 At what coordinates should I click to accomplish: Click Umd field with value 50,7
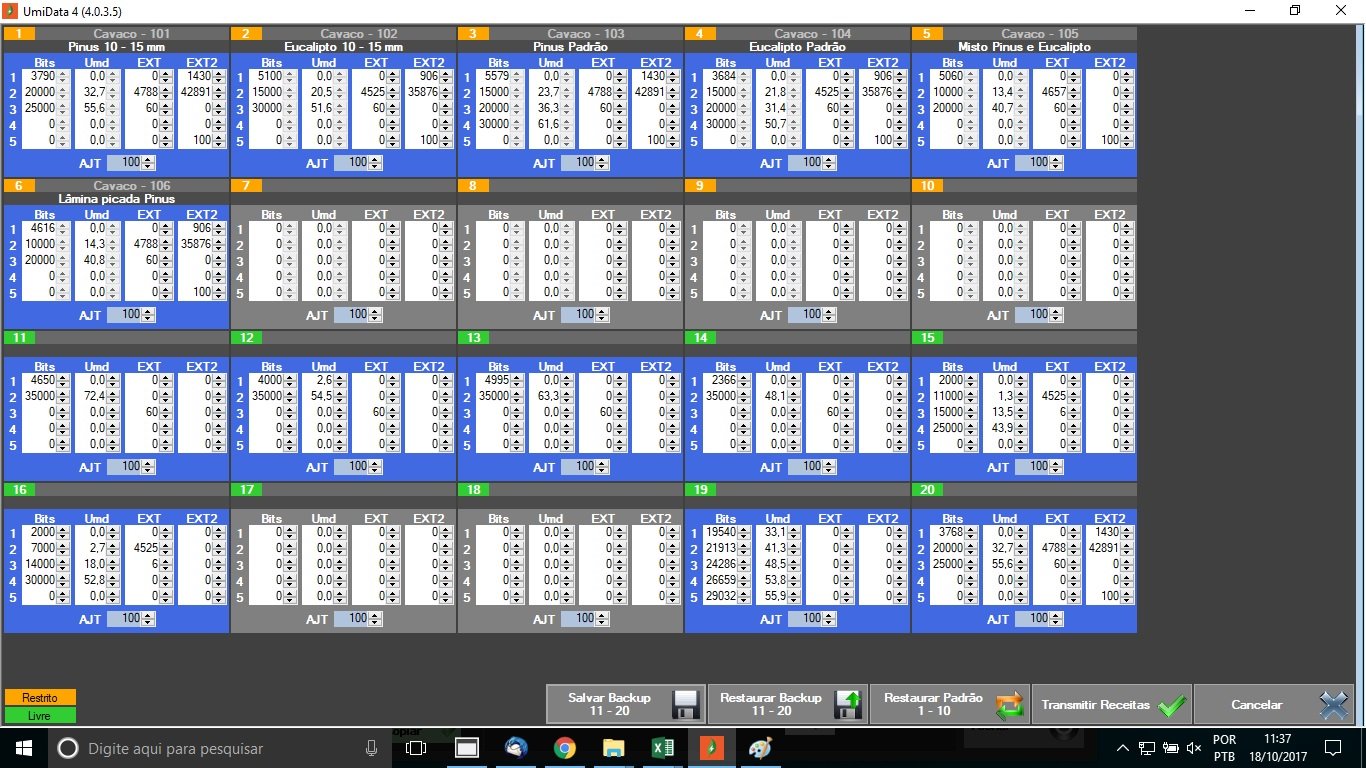tap(779, 124)
